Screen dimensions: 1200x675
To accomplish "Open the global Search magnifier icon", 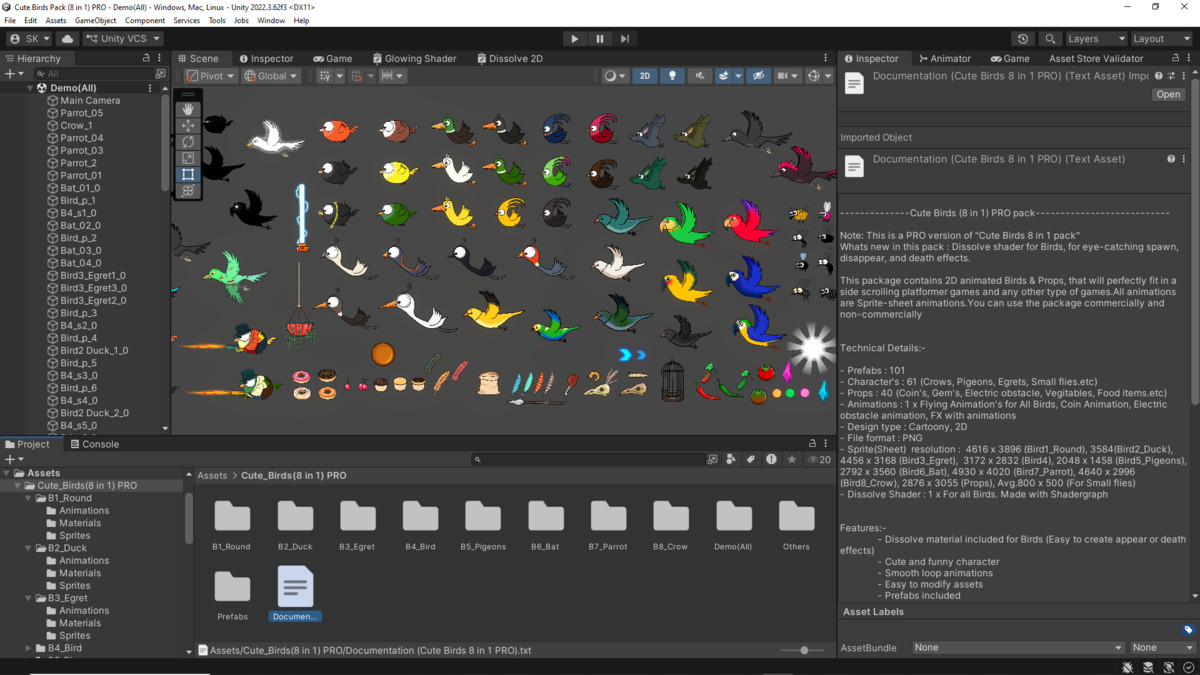I will tap(1050, 39).
